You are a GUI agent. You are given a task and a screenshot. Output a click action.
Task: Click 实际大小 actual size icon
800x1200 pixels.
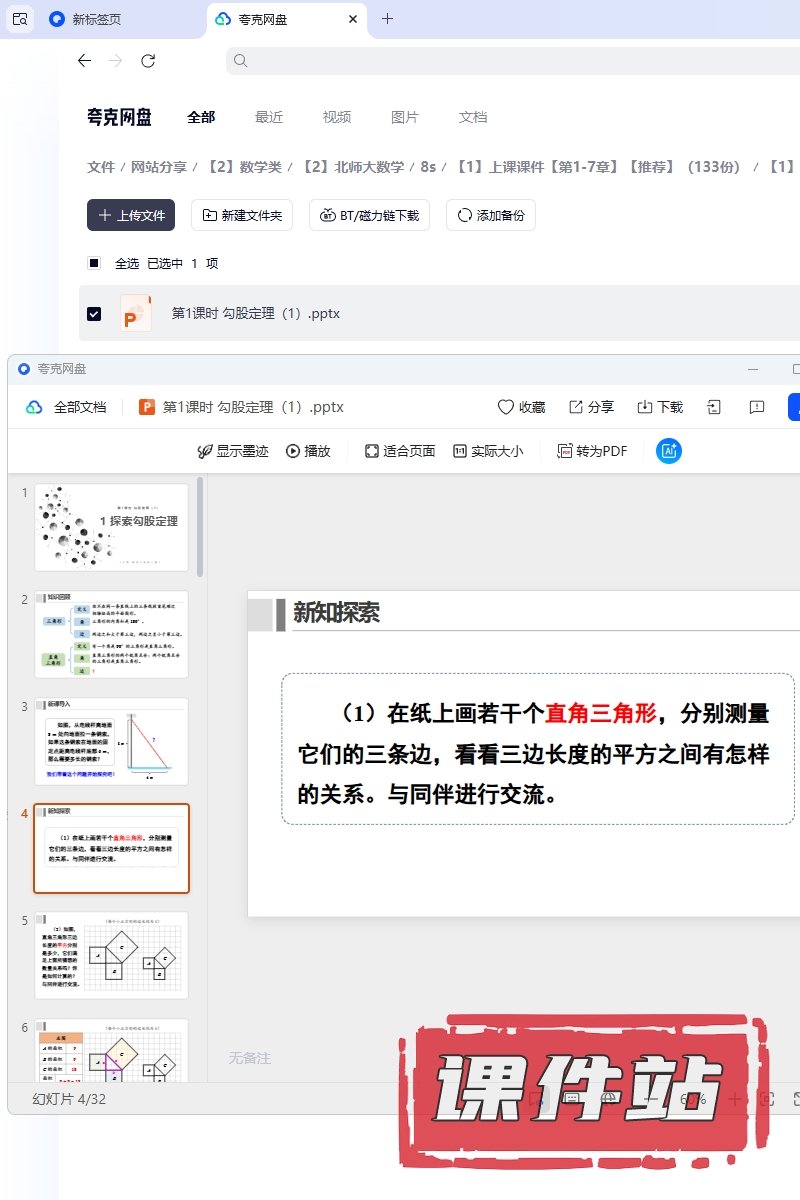(460, 451)
